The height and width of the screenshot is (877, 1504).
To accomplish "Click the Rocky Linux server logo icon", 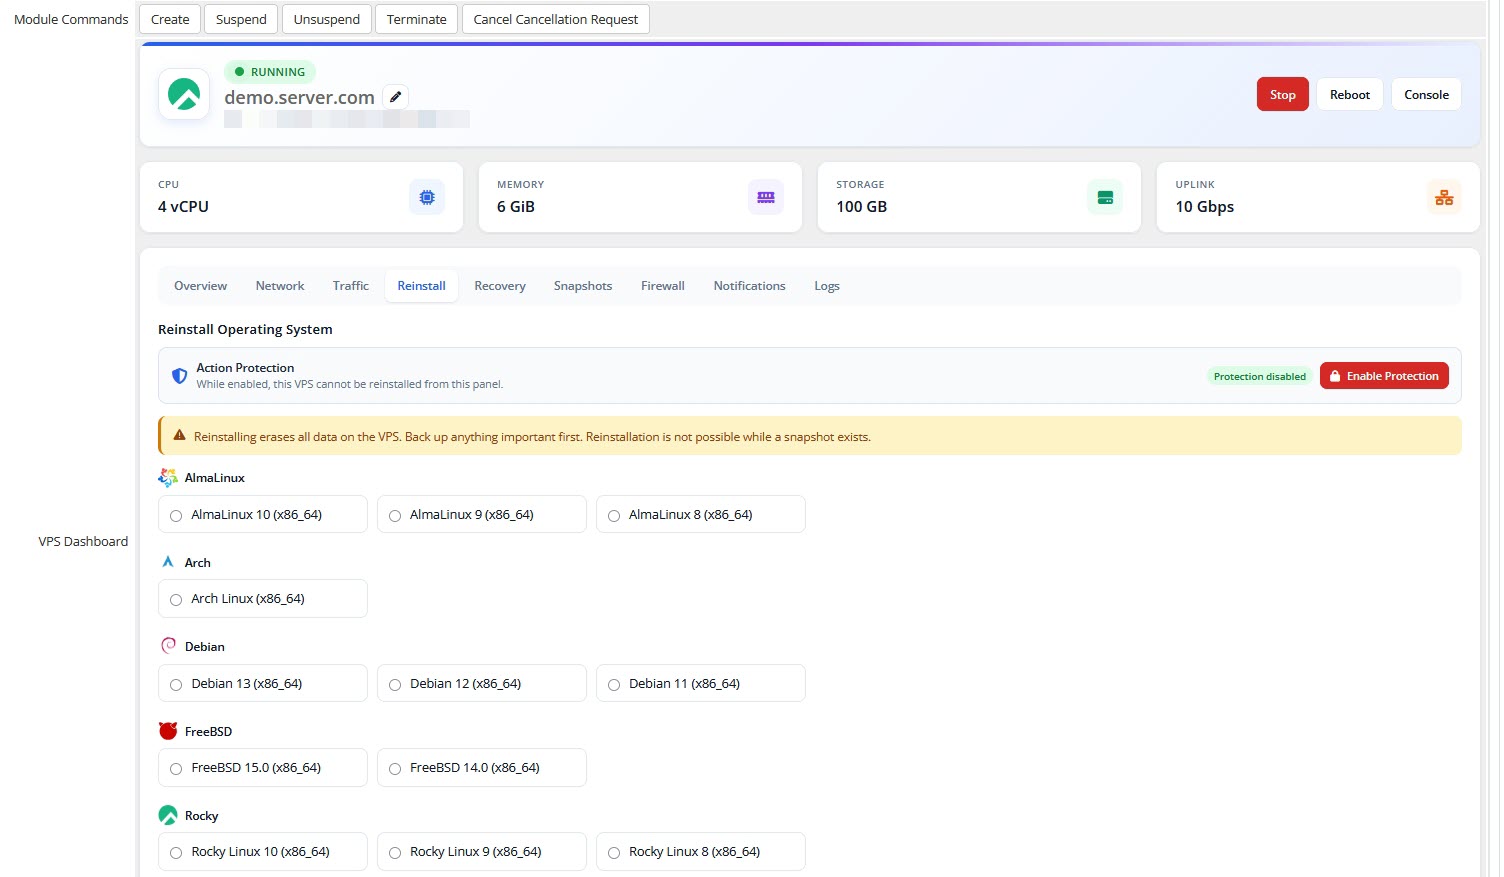I will tap(184, 94).
